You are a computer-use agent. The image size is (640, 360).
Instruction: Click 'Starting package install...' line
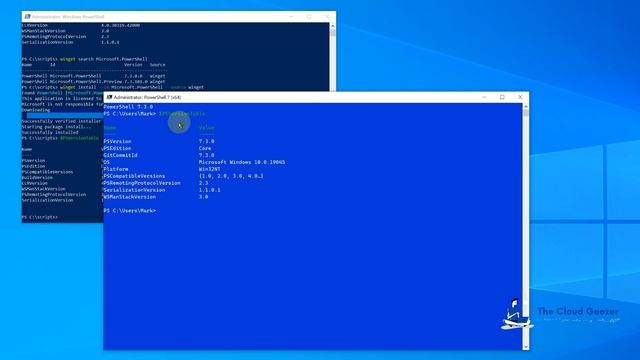pyautogui.click(x=56, y=127)
